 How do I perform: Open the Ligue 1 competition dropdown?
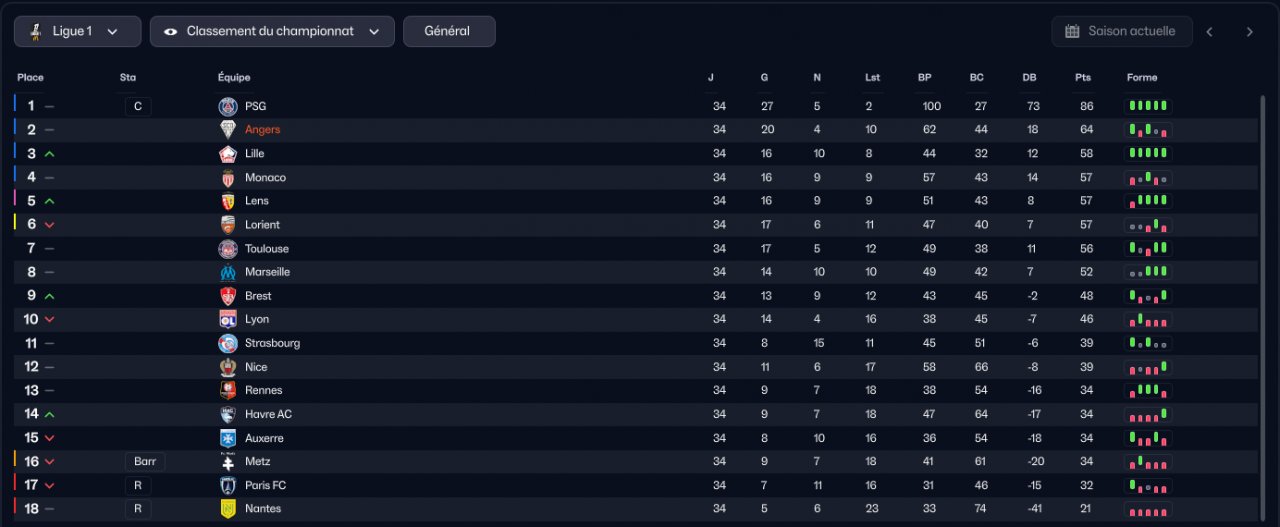pos(78,31)
